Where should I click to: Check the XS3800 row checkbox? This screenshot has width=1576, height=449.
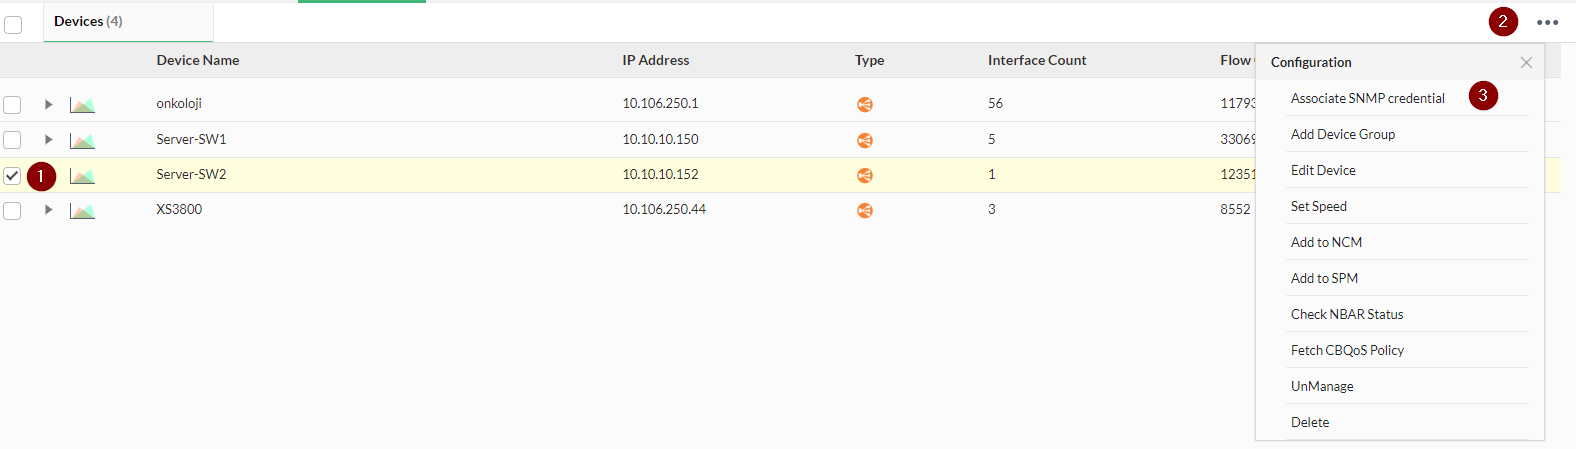[12, 210]
